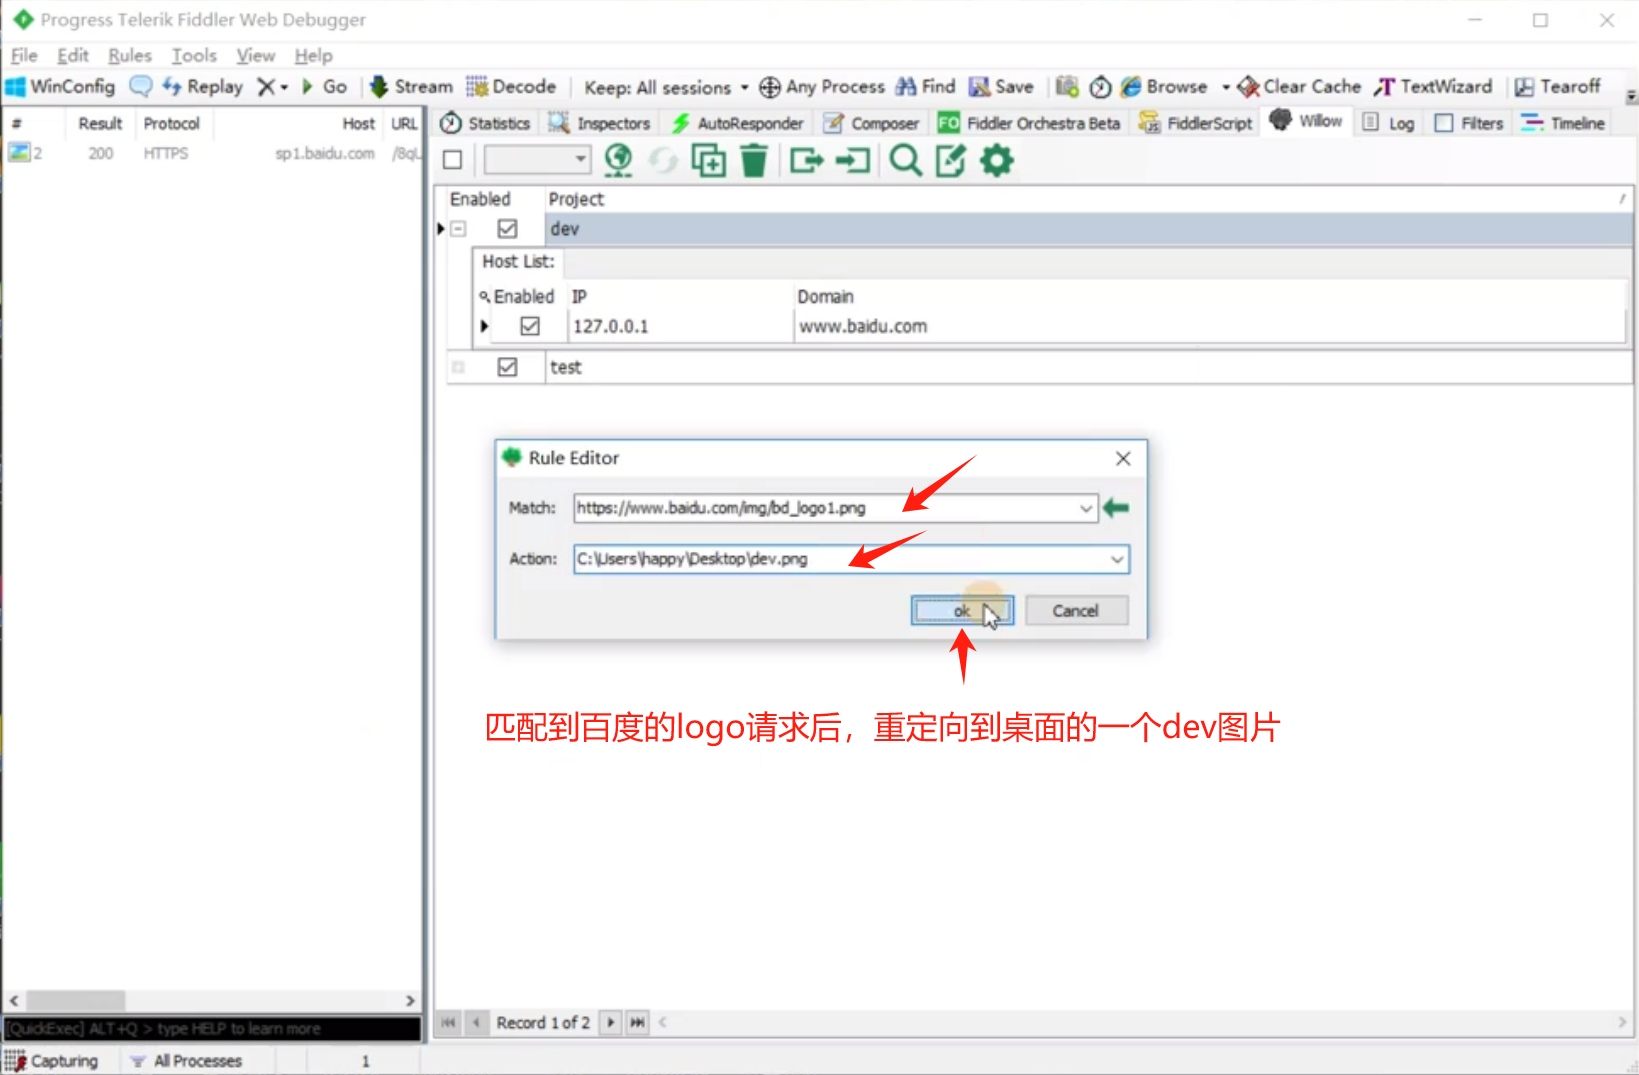Click the session list horizontal scrollbar thumb
1639x1075 pixels.
[75, 1000]
